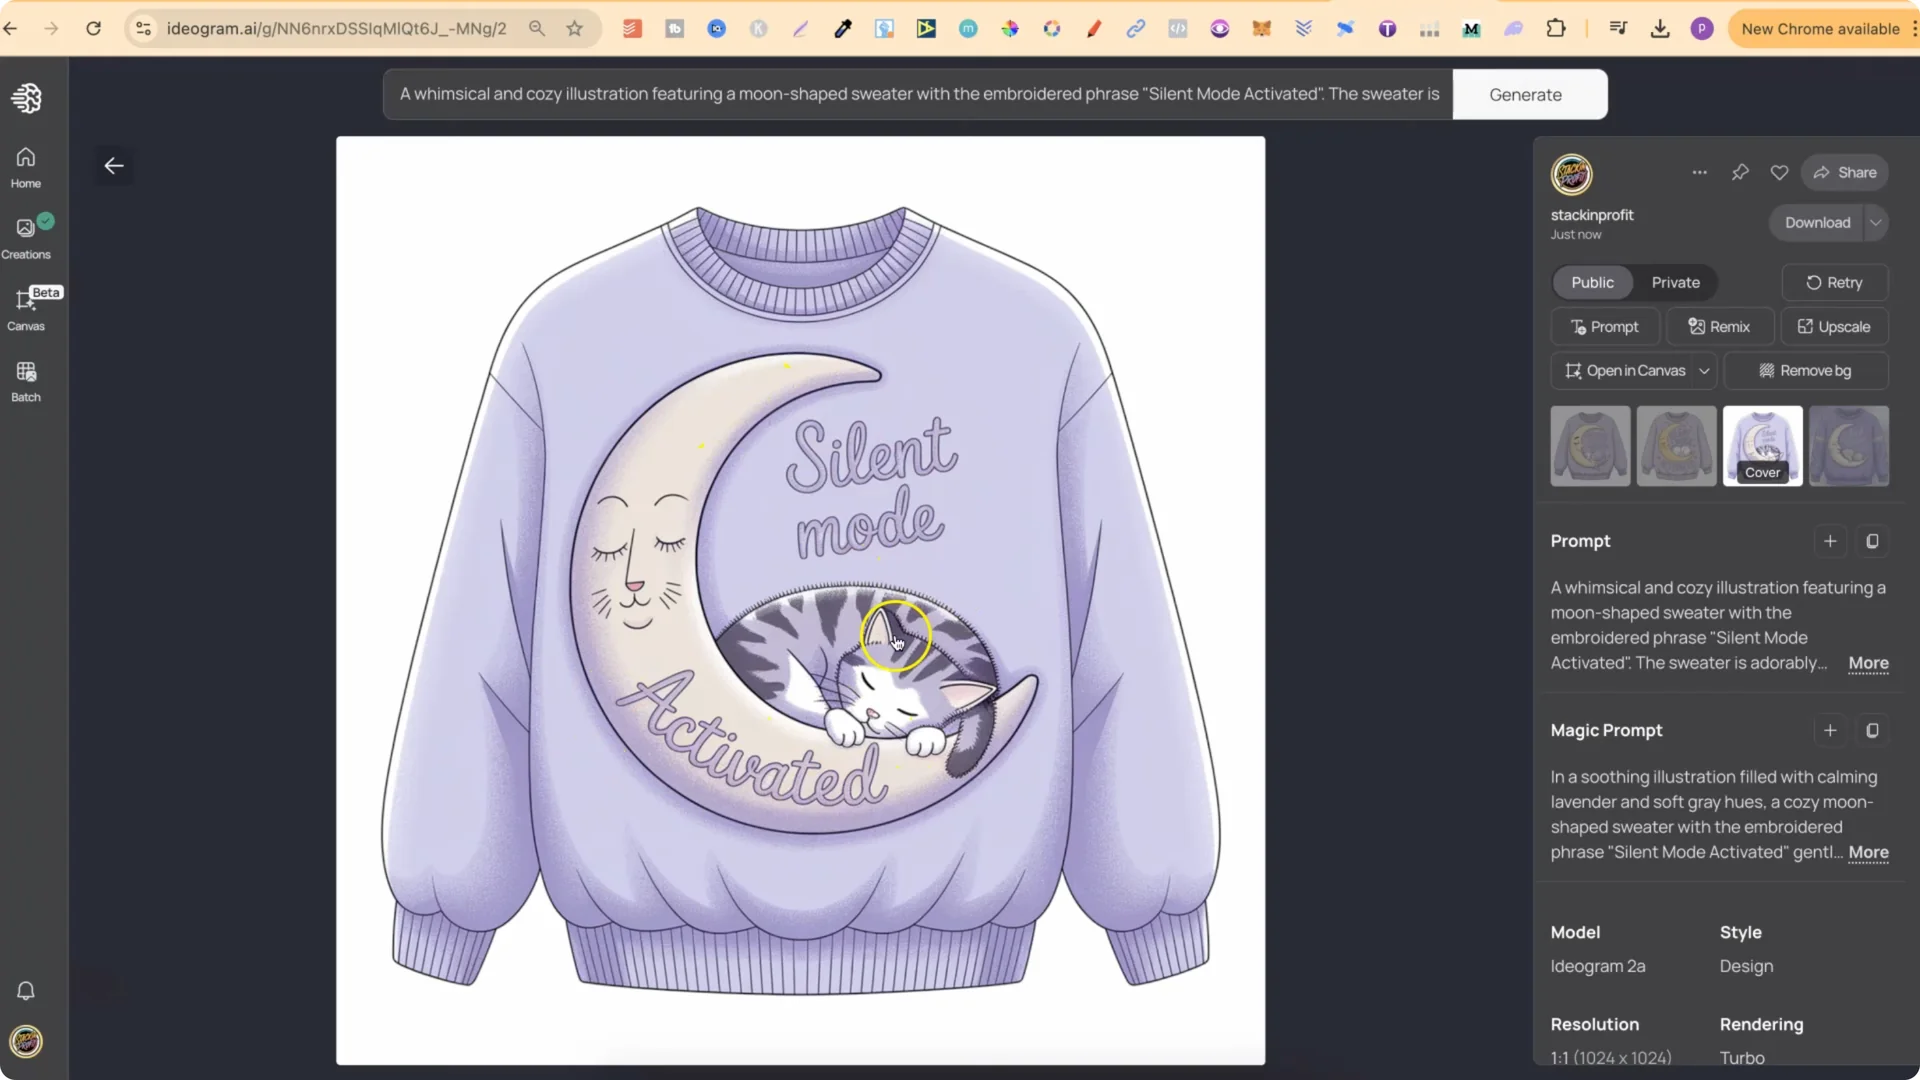
Task: Open the Creations panel
Action: [x=25, y=236]
